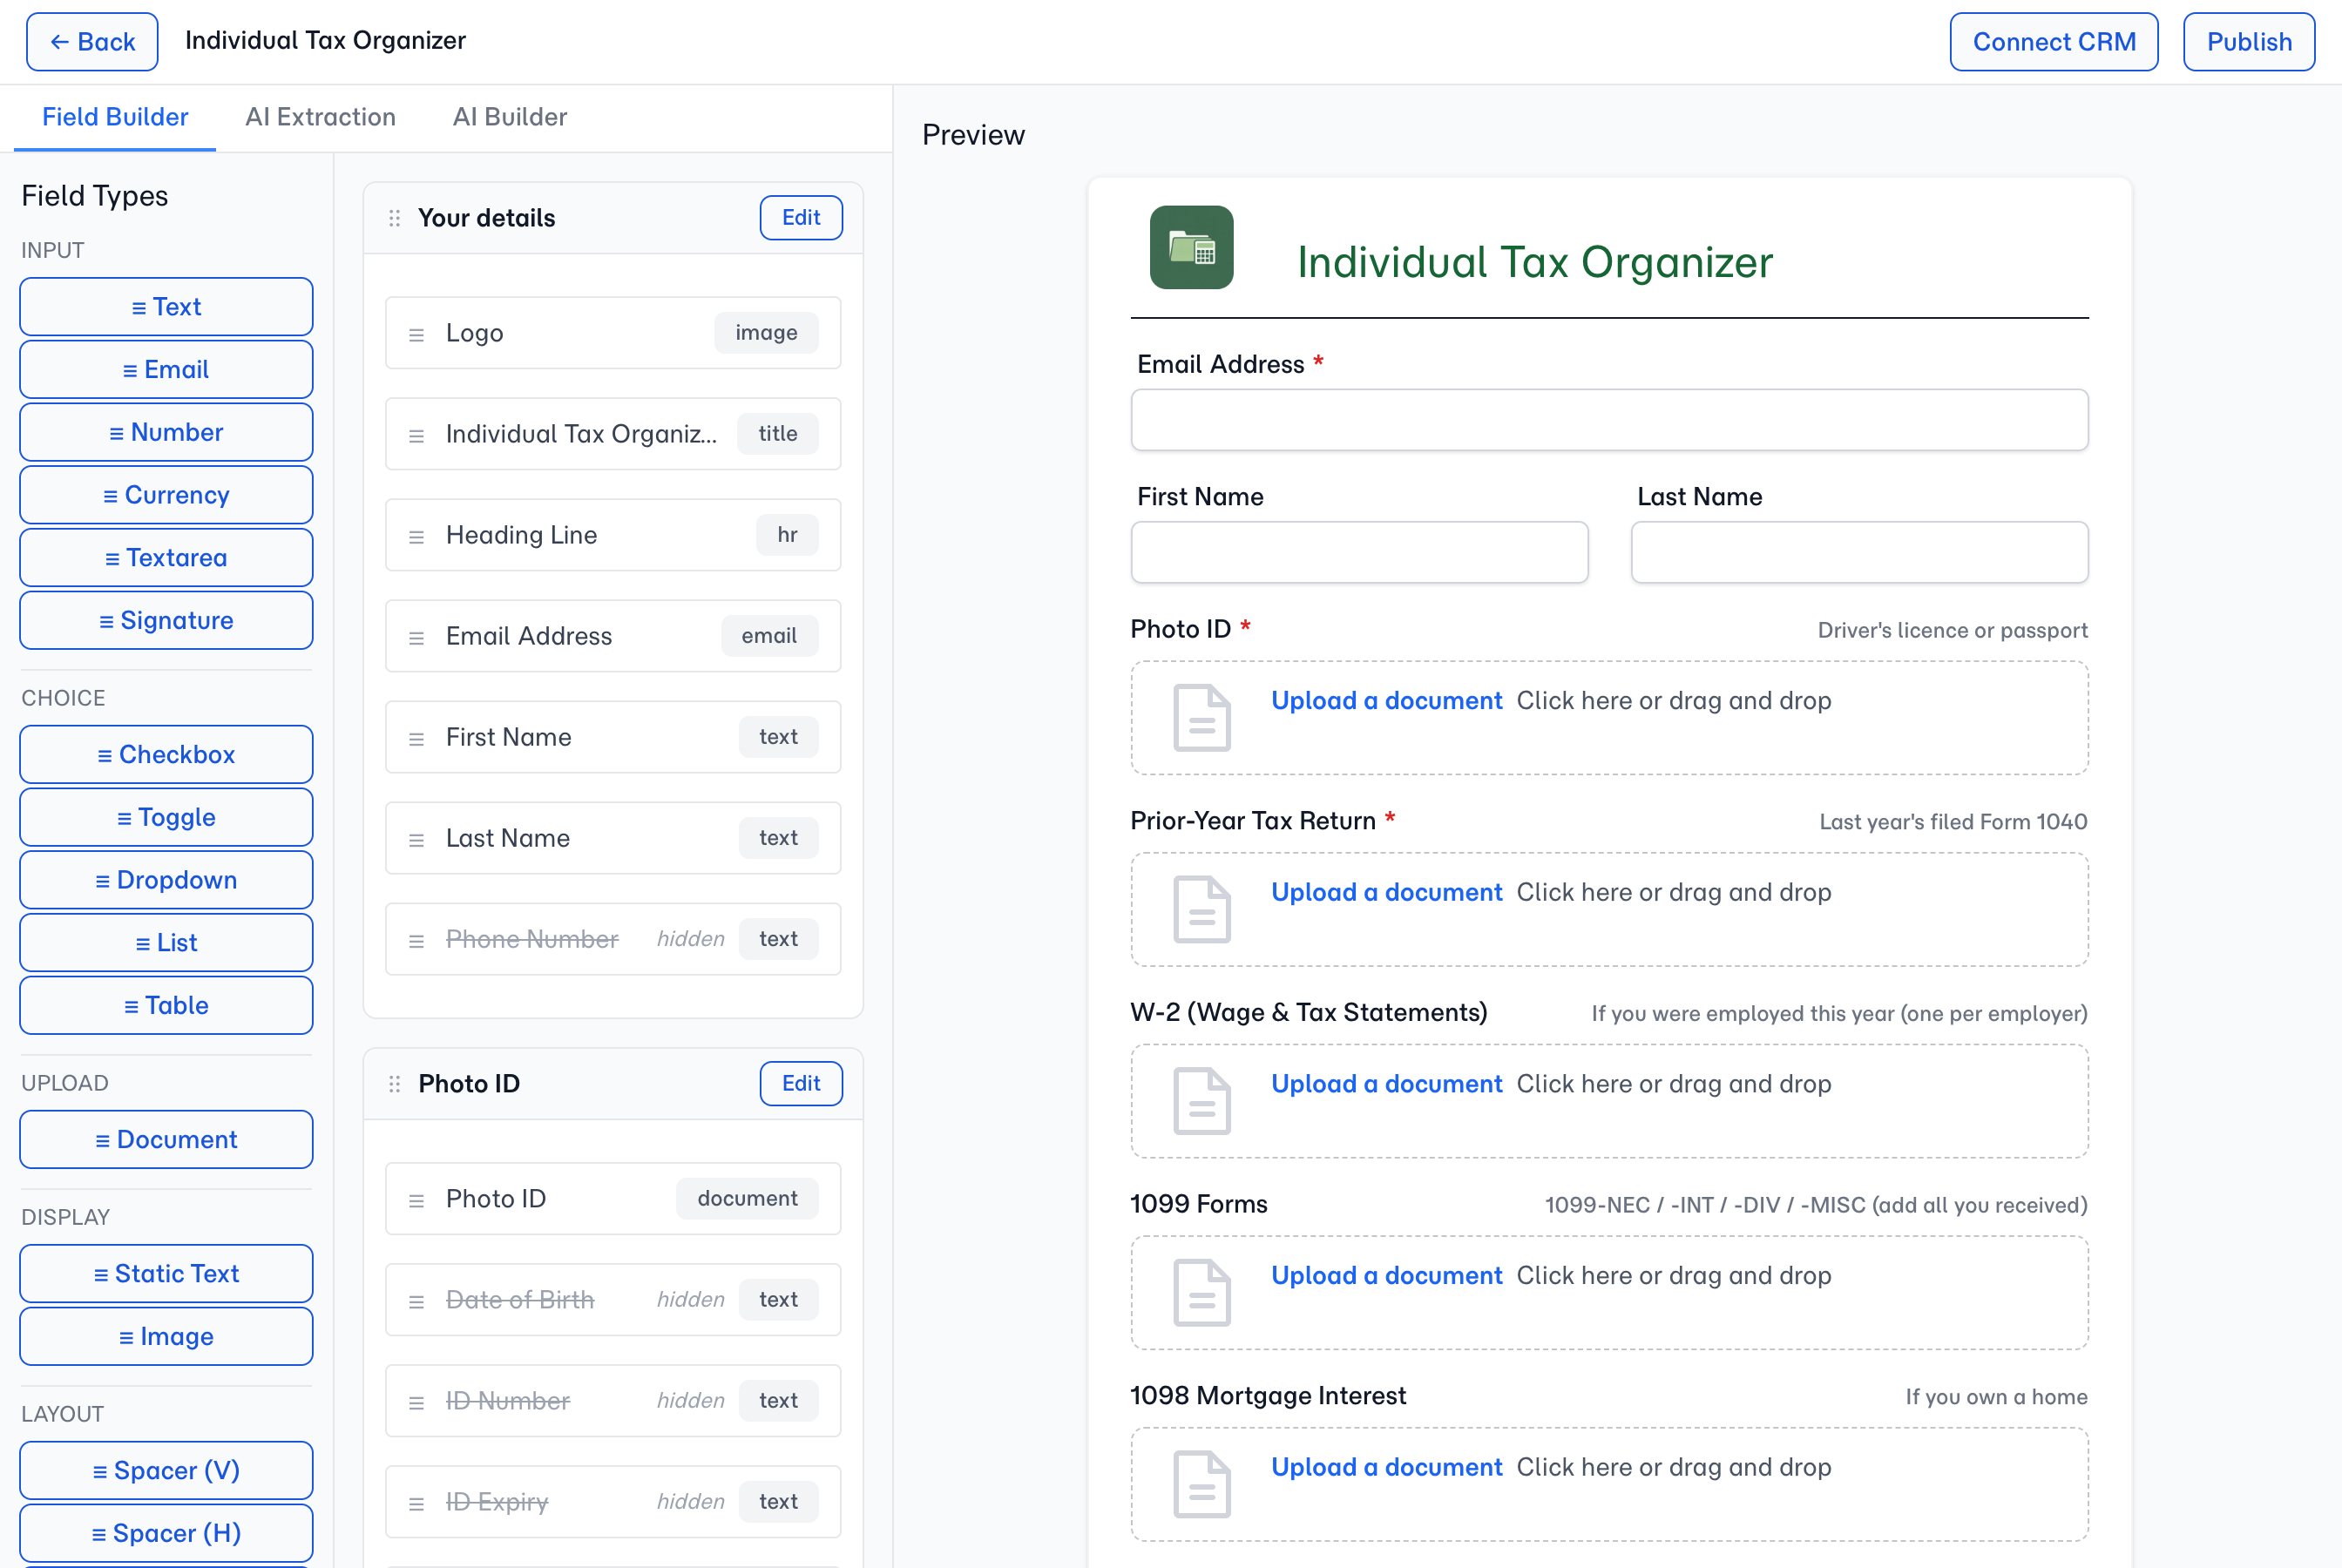Grab the reorder handle for hidden Phone Number field
2342x1568 pixels.
[417, 940]
